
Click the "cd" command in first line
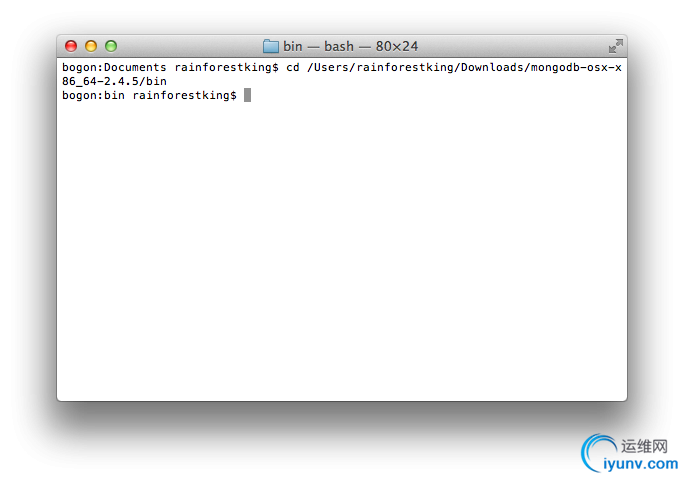tap(293, 67)
